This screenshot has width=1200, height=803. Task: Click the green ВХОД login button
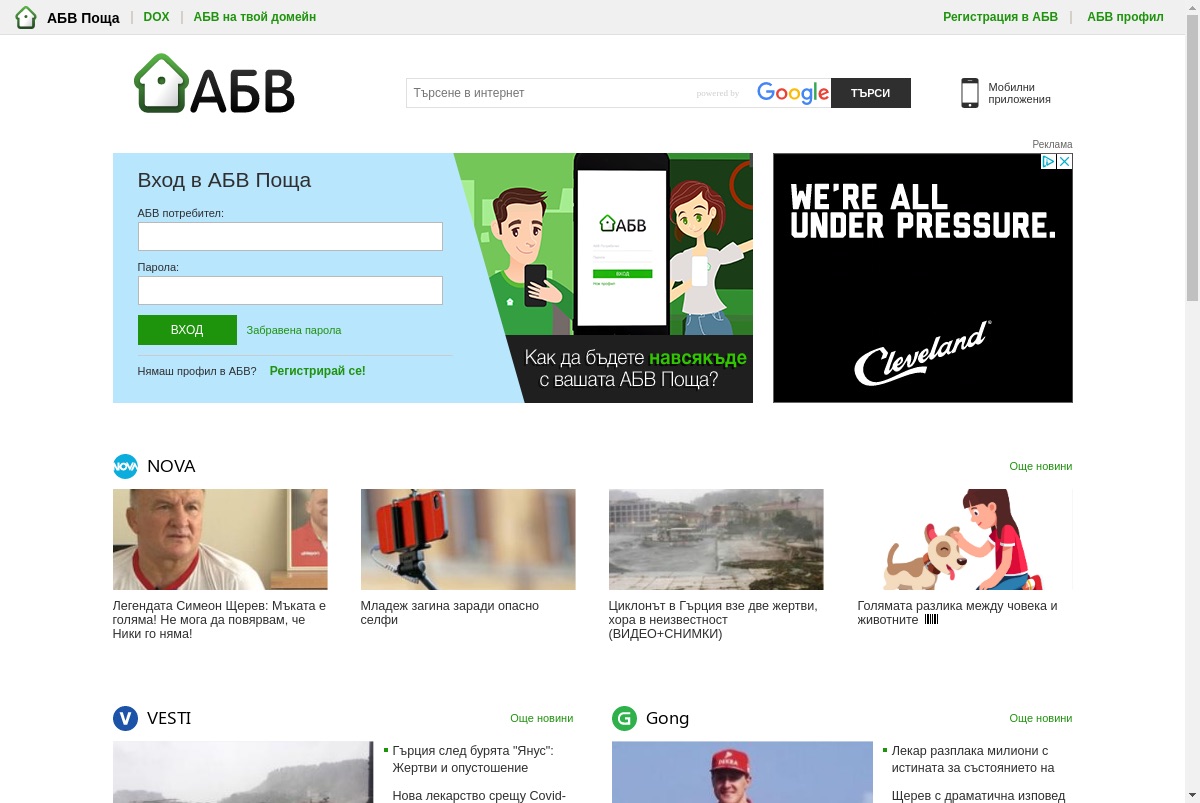[187, 330]
